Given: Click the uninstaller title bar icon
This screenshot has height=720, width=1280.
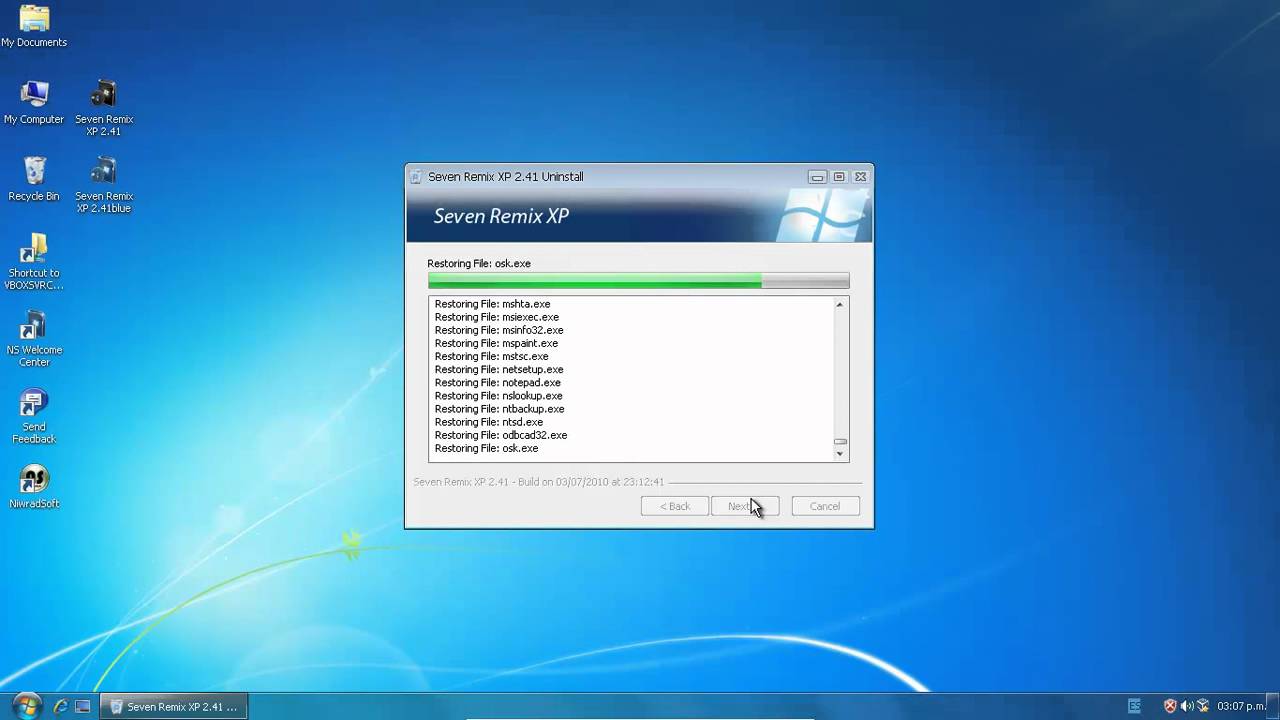Looking at the screenshot, I should (x=416, y=176).
